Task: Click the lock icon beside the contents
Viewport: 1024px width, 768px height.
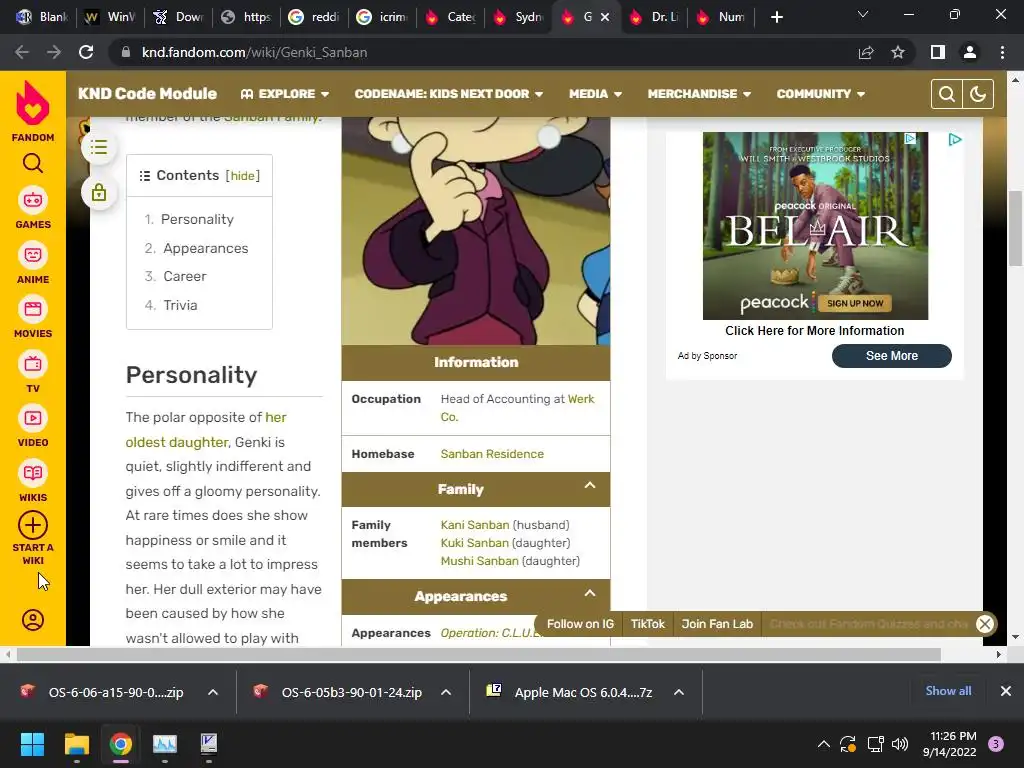Action: point(99,193)
